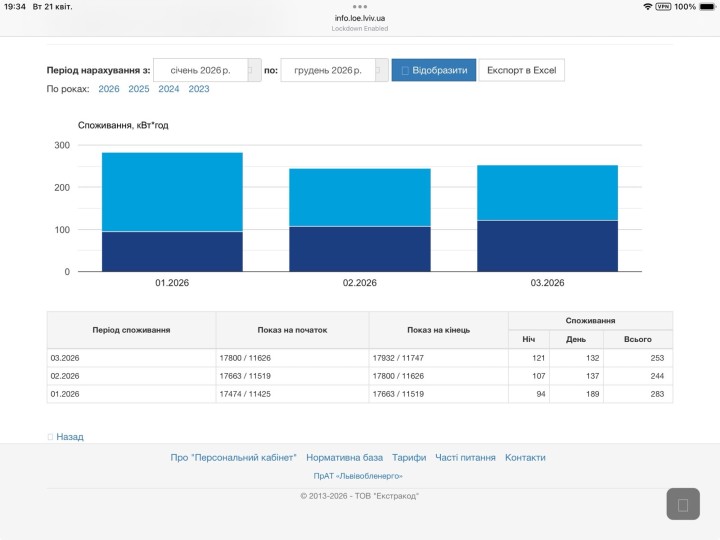Screen dimensions: 720x540
Task: Go back via the Назад link
Action: click(x=70, y=437)
